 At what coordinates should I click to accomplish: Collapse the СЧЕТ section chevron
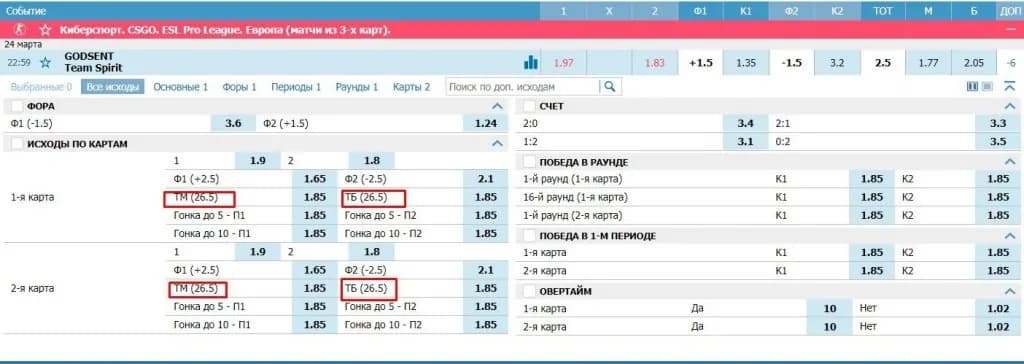1010,106
